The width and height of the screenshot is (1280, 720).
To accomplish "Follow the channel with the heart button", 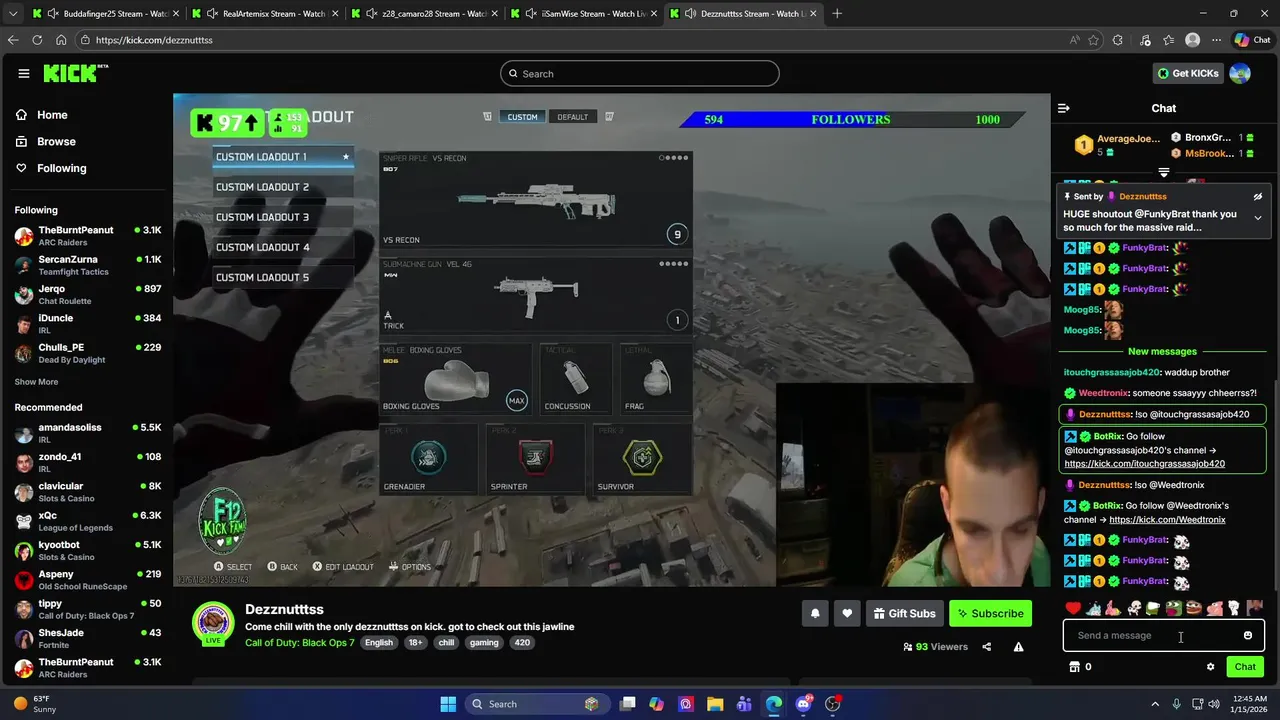I will pyautogui.click(x=847, y=613).
